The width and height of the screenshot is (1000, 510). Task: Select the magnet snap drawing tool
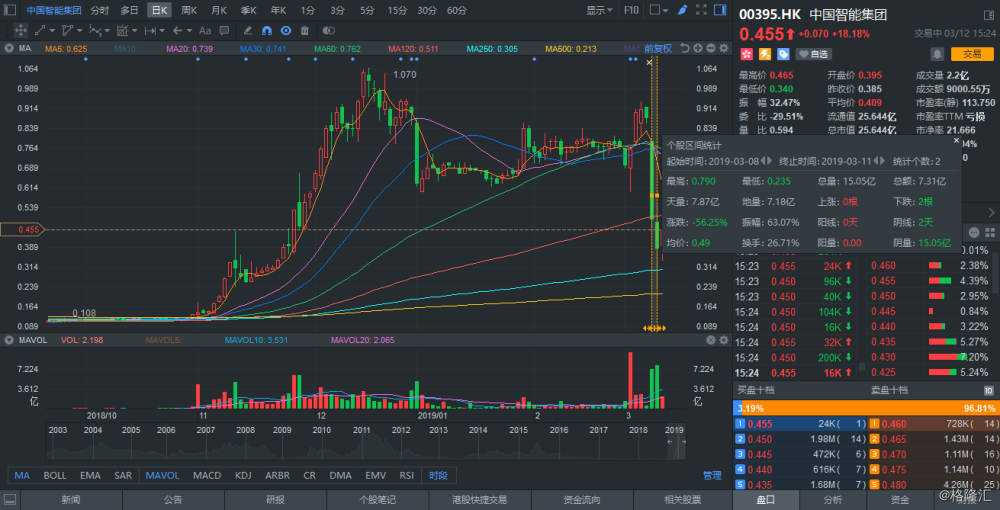click(267, 30)
